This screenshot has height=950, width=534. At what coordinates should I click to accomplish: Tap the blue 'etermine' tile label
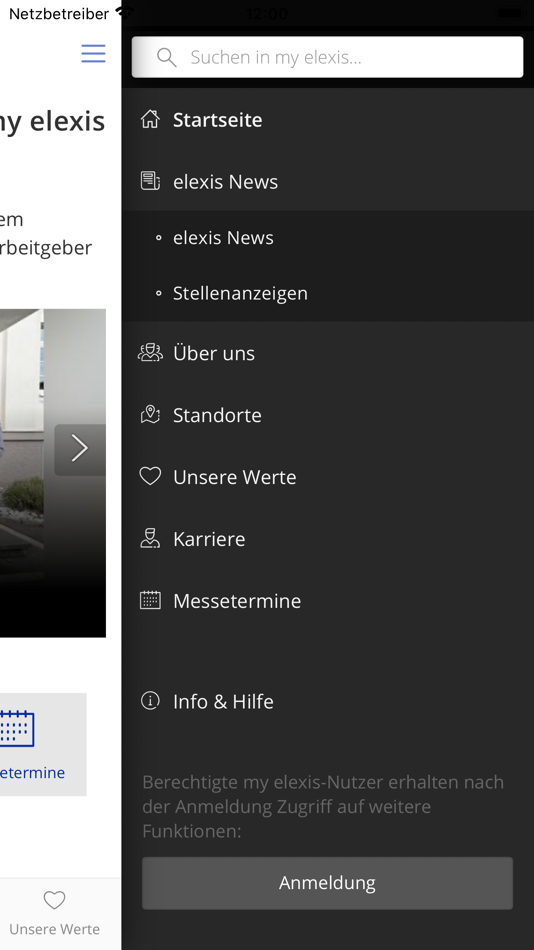32,772
